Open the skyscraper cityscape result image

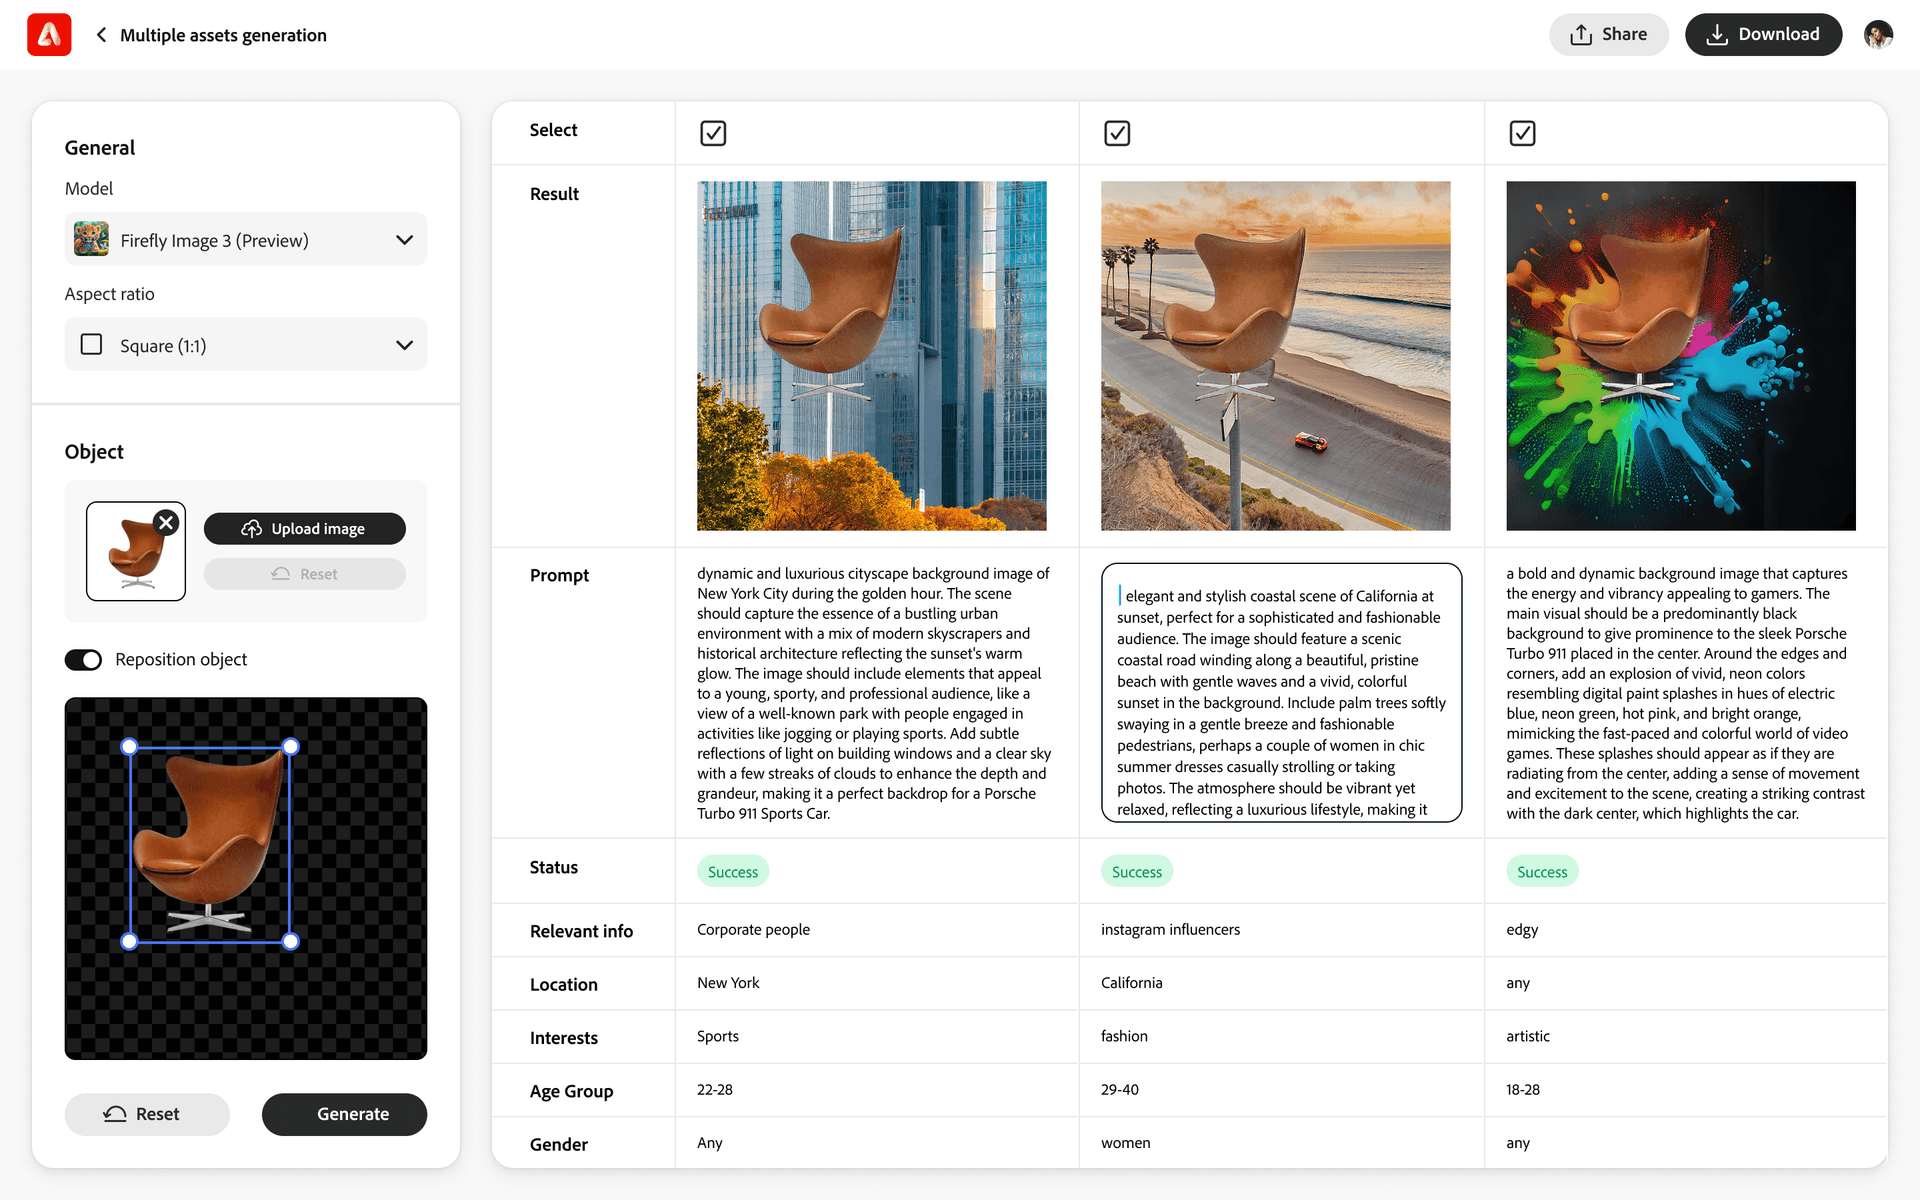872,356
